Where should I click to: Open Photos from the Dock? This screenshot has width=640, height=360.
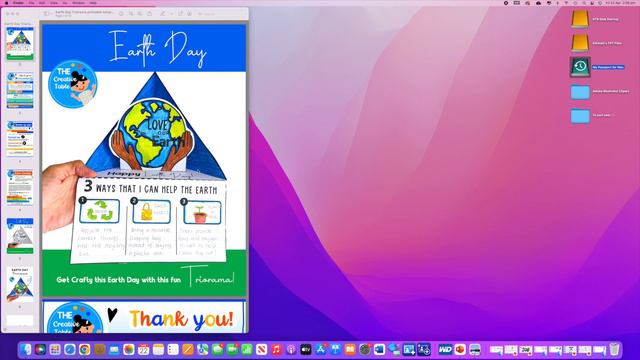click(x=129, y=349)
